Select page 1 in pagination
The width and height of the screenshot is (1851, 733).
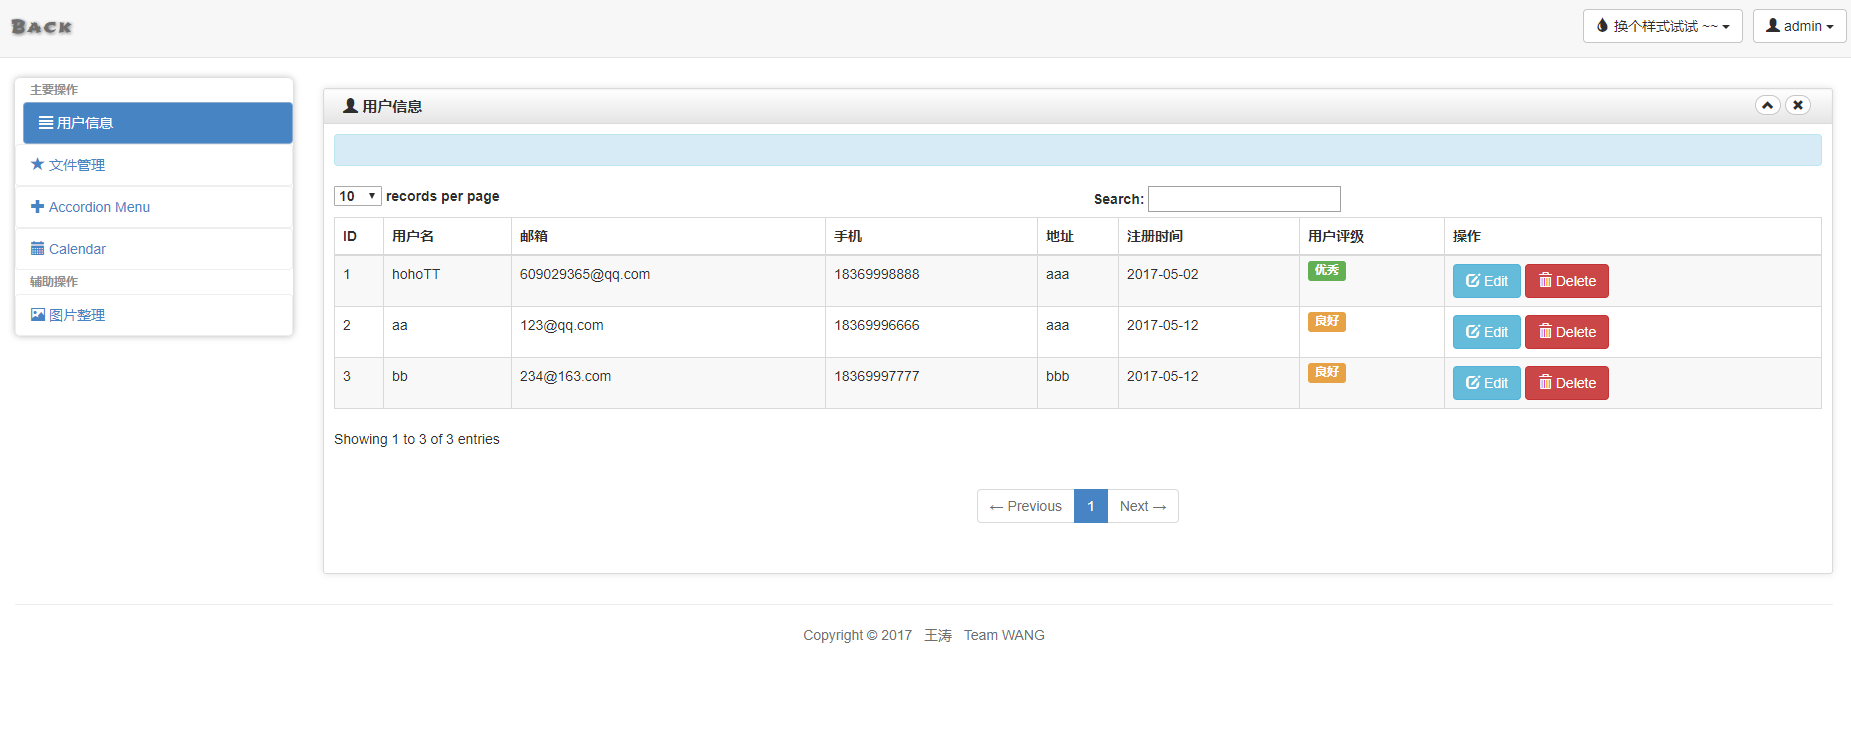click(1091, 506)
